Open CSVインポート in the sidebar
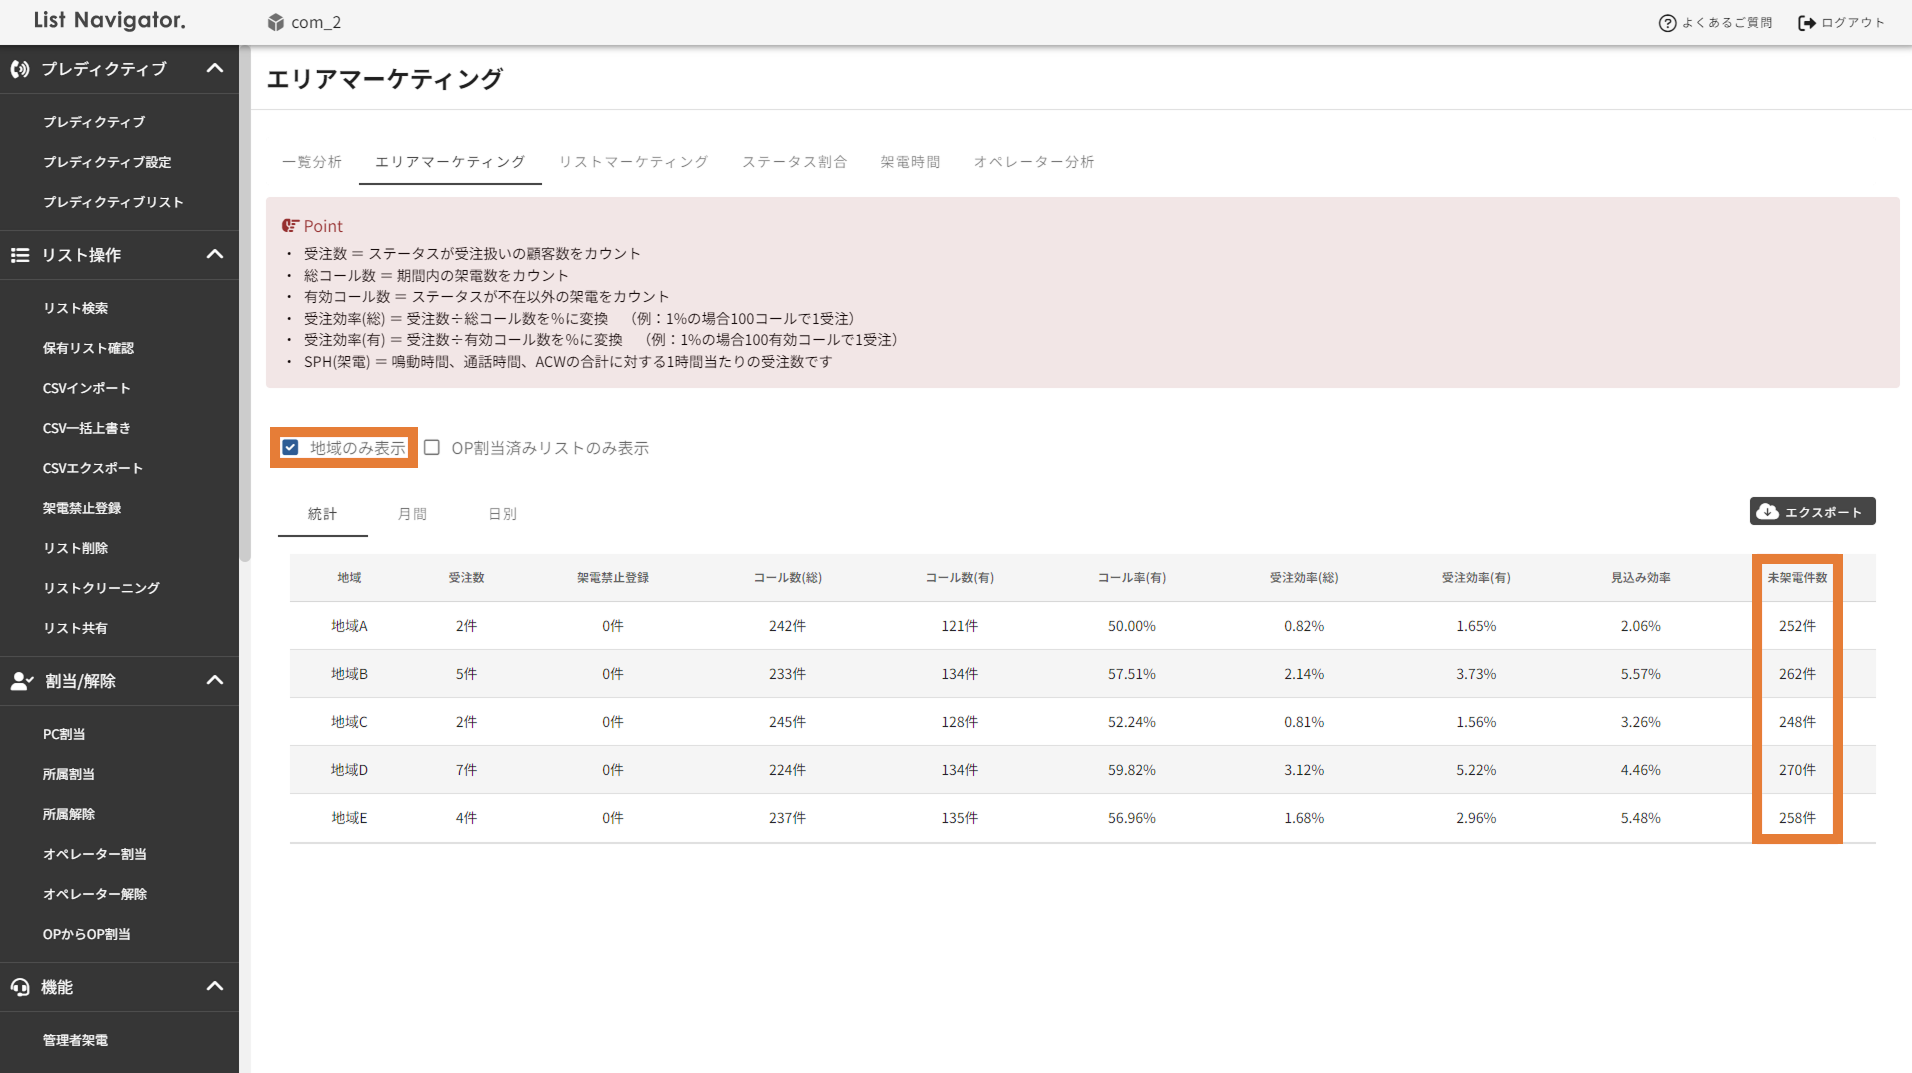The image size is (1912, 1073). click(x=86, y=388)
